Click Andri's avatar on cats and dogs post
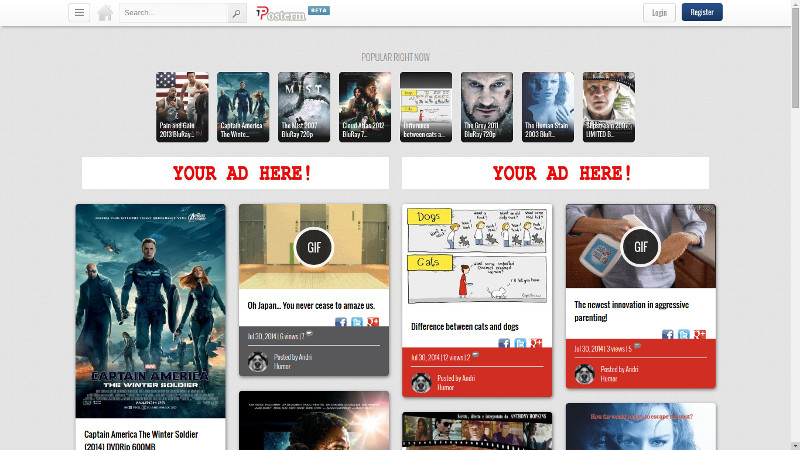Image resolution: width=800 pixels, height=450 pixels. 421,383
